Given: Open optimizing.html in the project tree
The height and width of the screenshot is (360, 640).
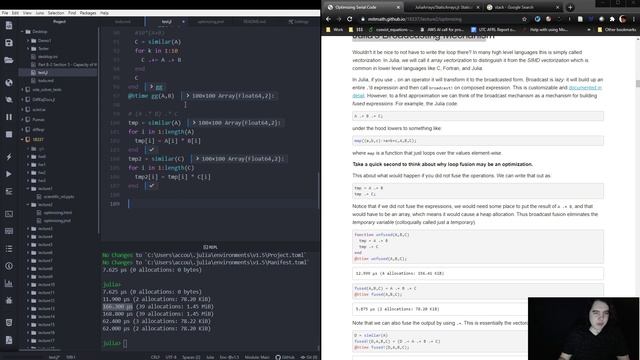Looking at the screenshot, I should pos(58,213).
